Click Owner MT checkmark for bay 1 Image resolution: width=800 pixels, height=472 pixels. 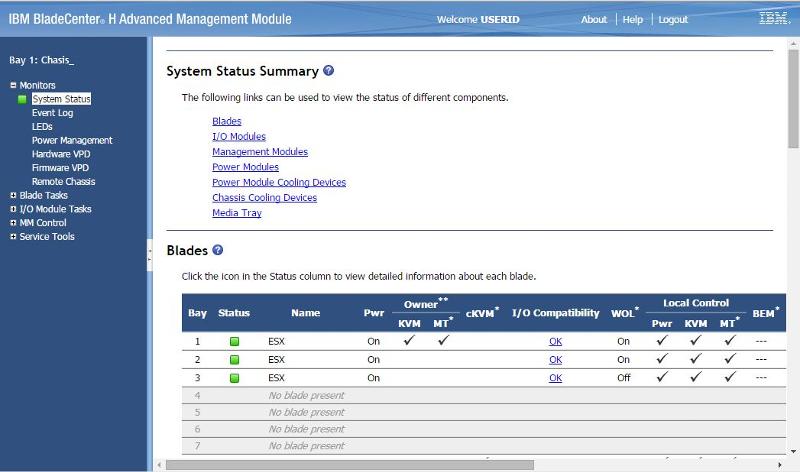(443, 340)
